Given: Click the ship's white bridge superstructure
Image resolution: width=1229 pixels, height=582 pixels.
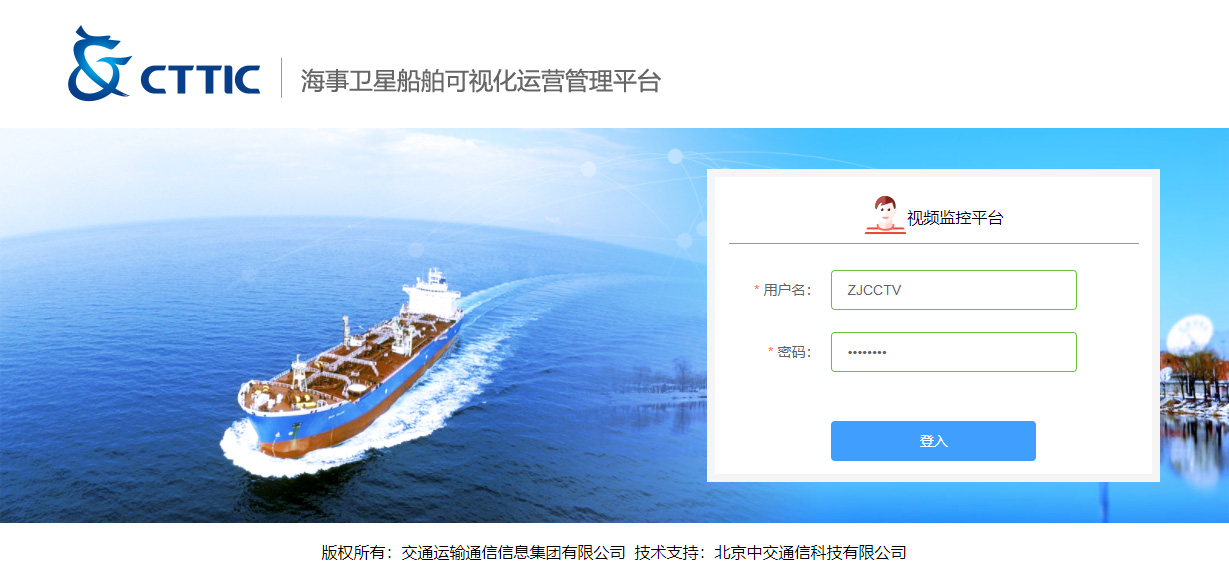Looking at the screenshot, I should [x=431, y=294].
